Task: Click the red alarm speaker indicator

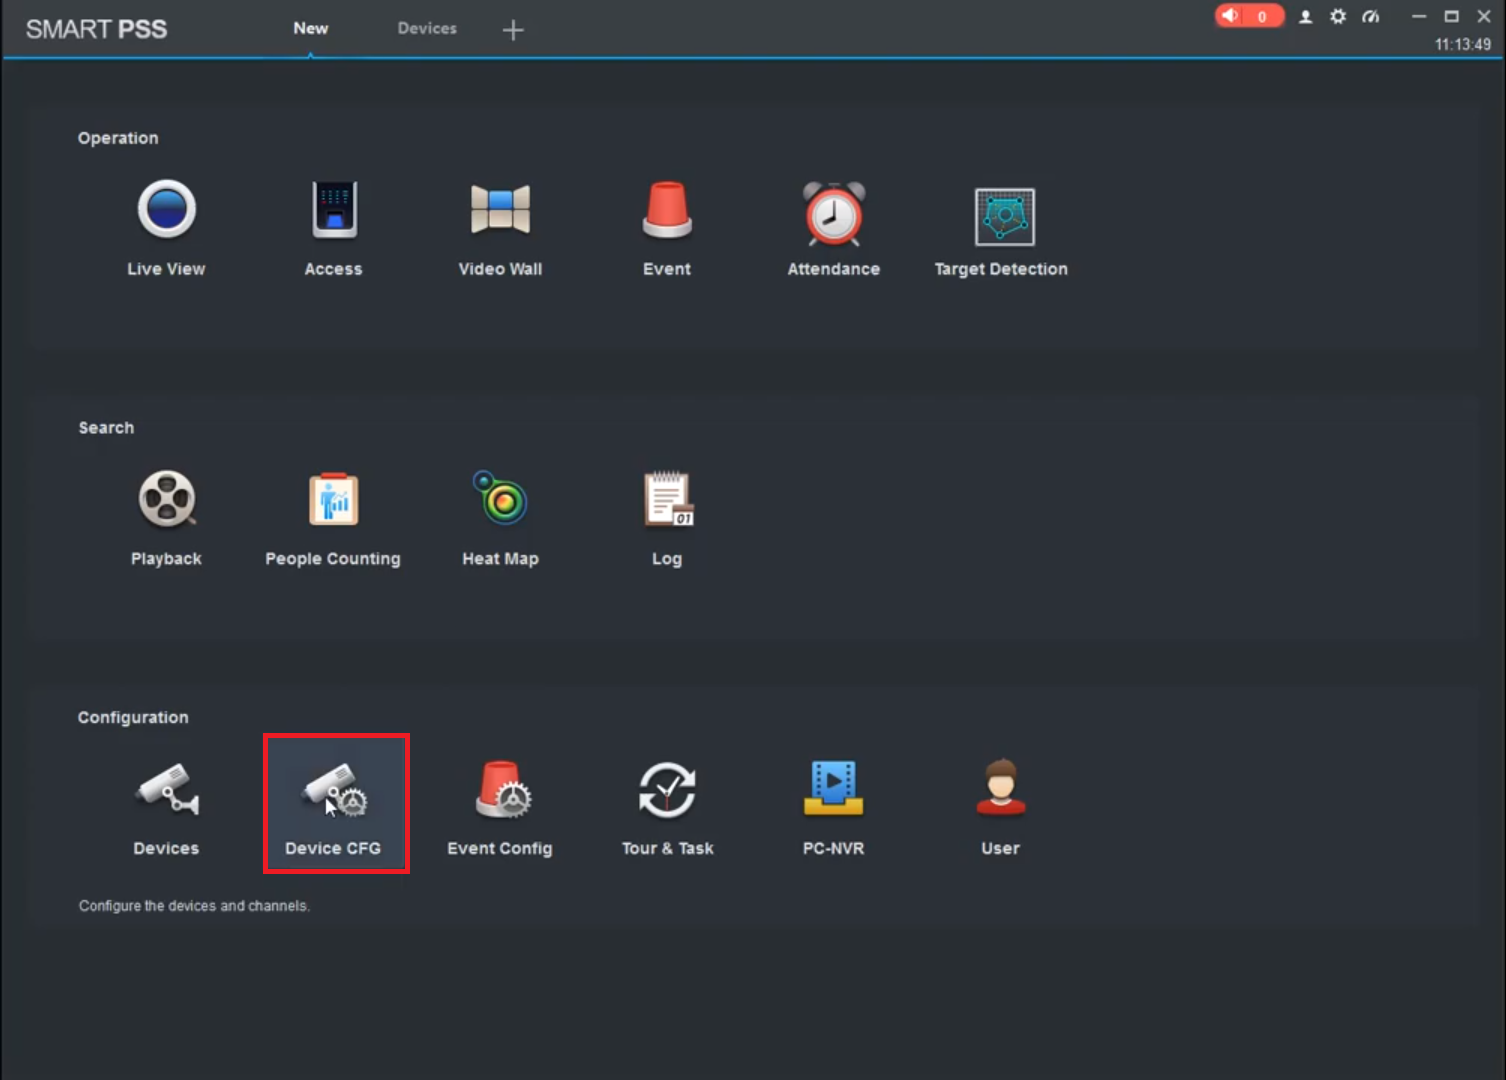Action: point(1249,16)
